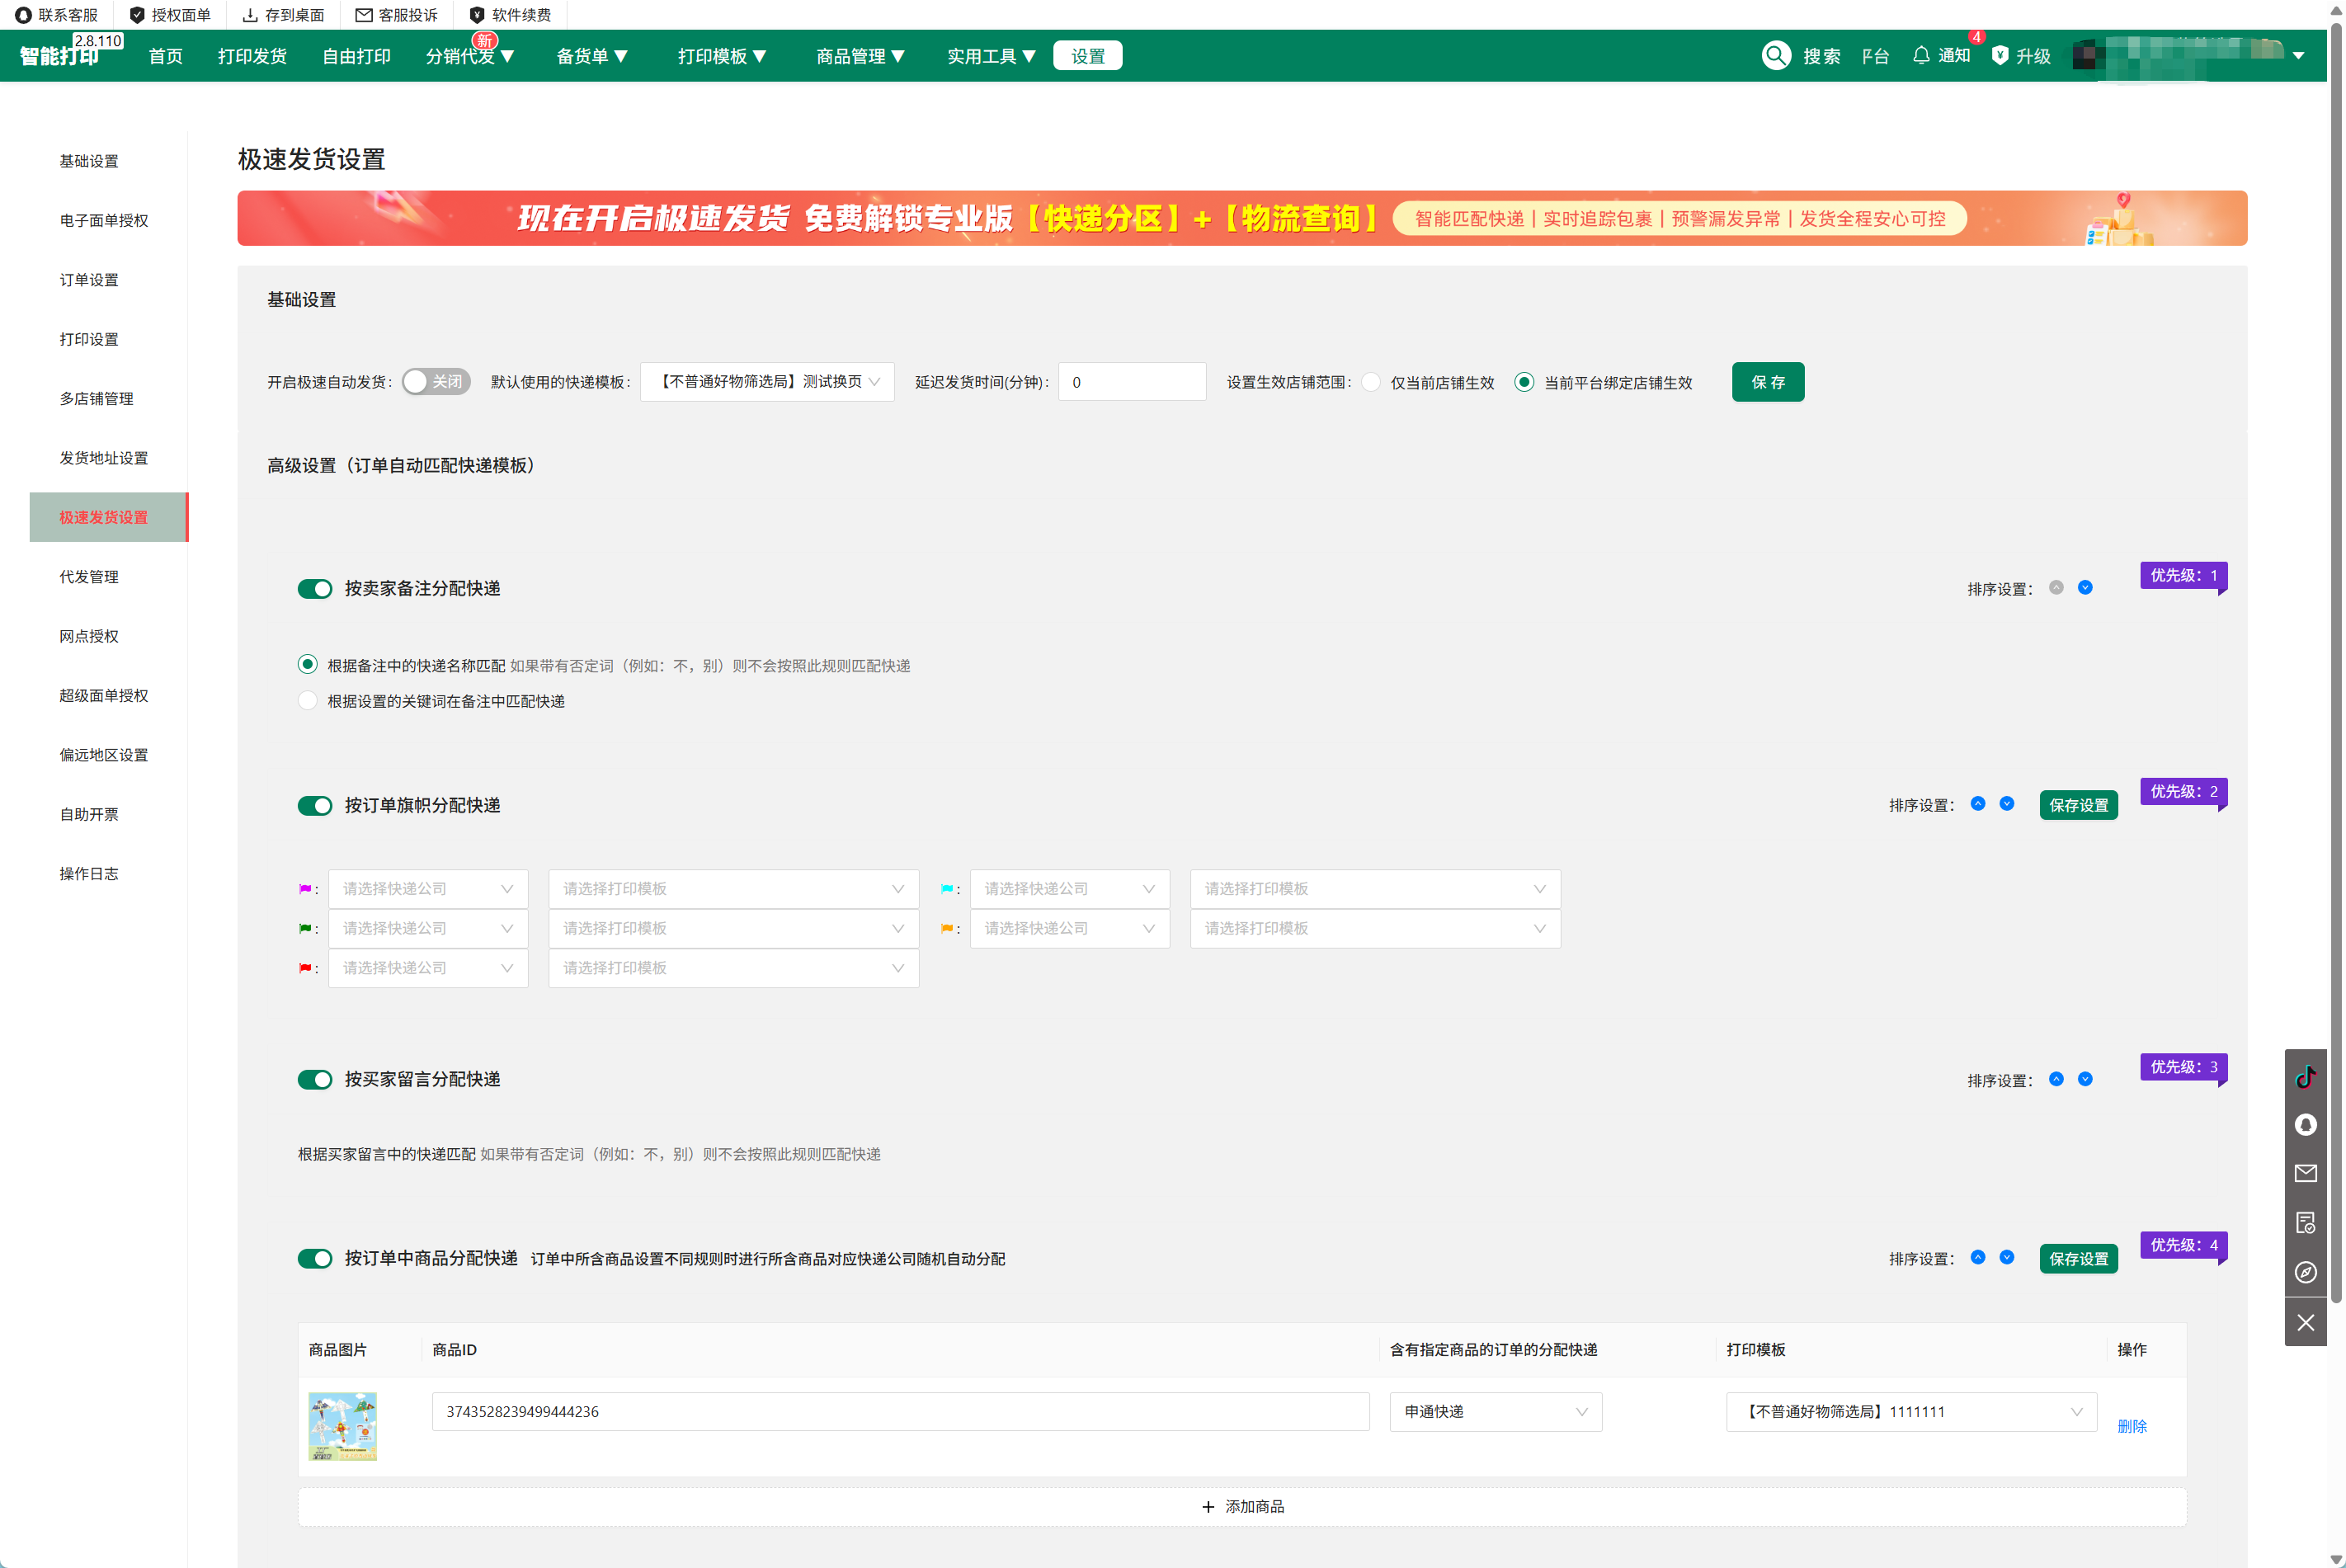Toggle 开启极速自动发货 switch on

pos(436,382)
